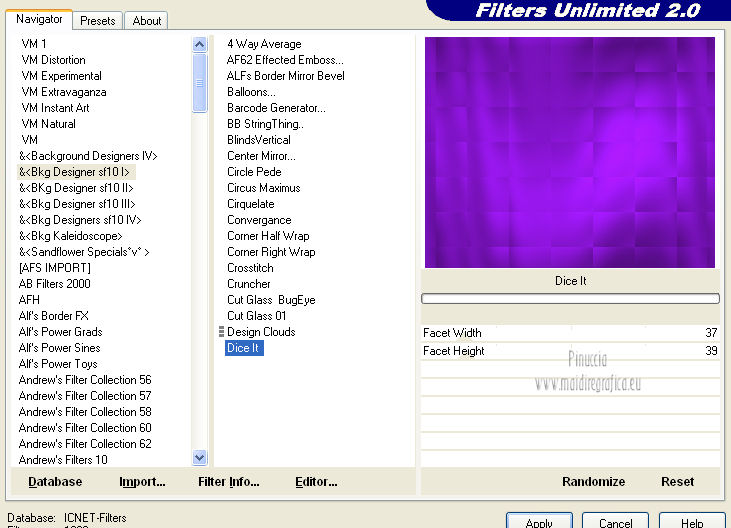Cancel the filter dialog
The height and width of the screenshot is (528, 731).
click(x=615, y=521)
